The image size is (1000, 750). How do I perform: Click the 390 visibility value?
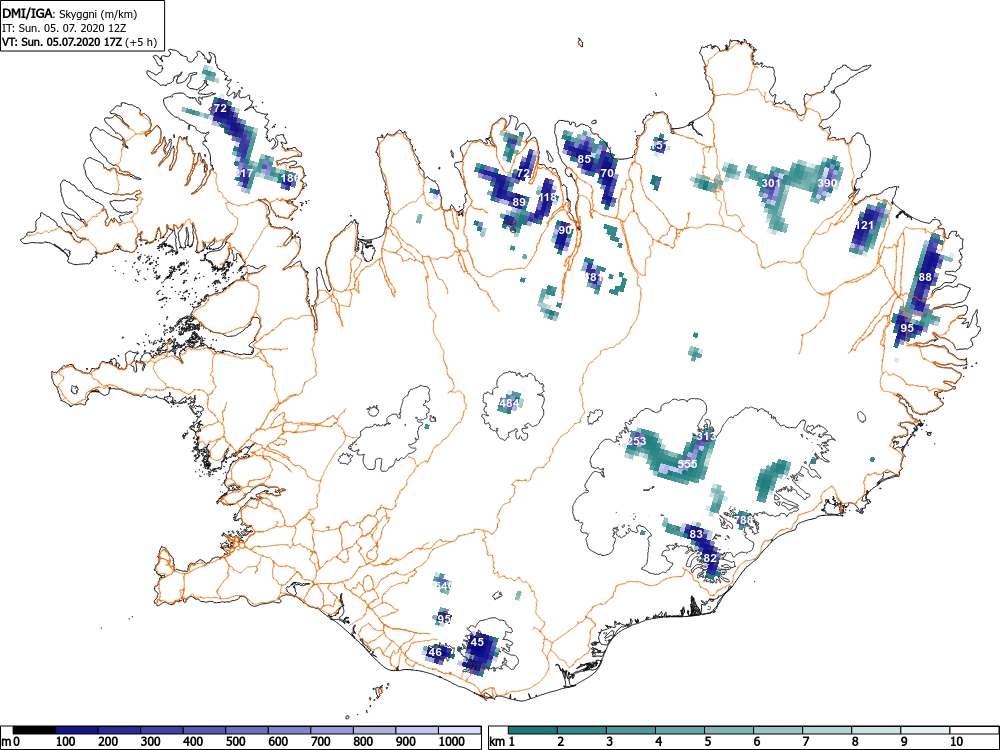pos(827,183)
